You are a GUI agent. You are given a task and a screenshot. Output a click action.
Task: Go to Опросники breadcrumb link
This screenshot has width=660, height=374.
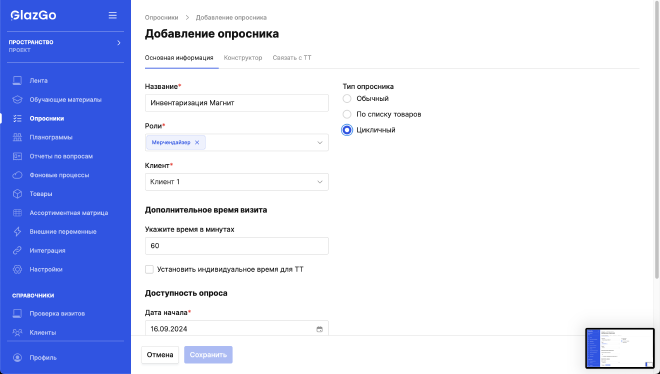click(x=161, y=18)
